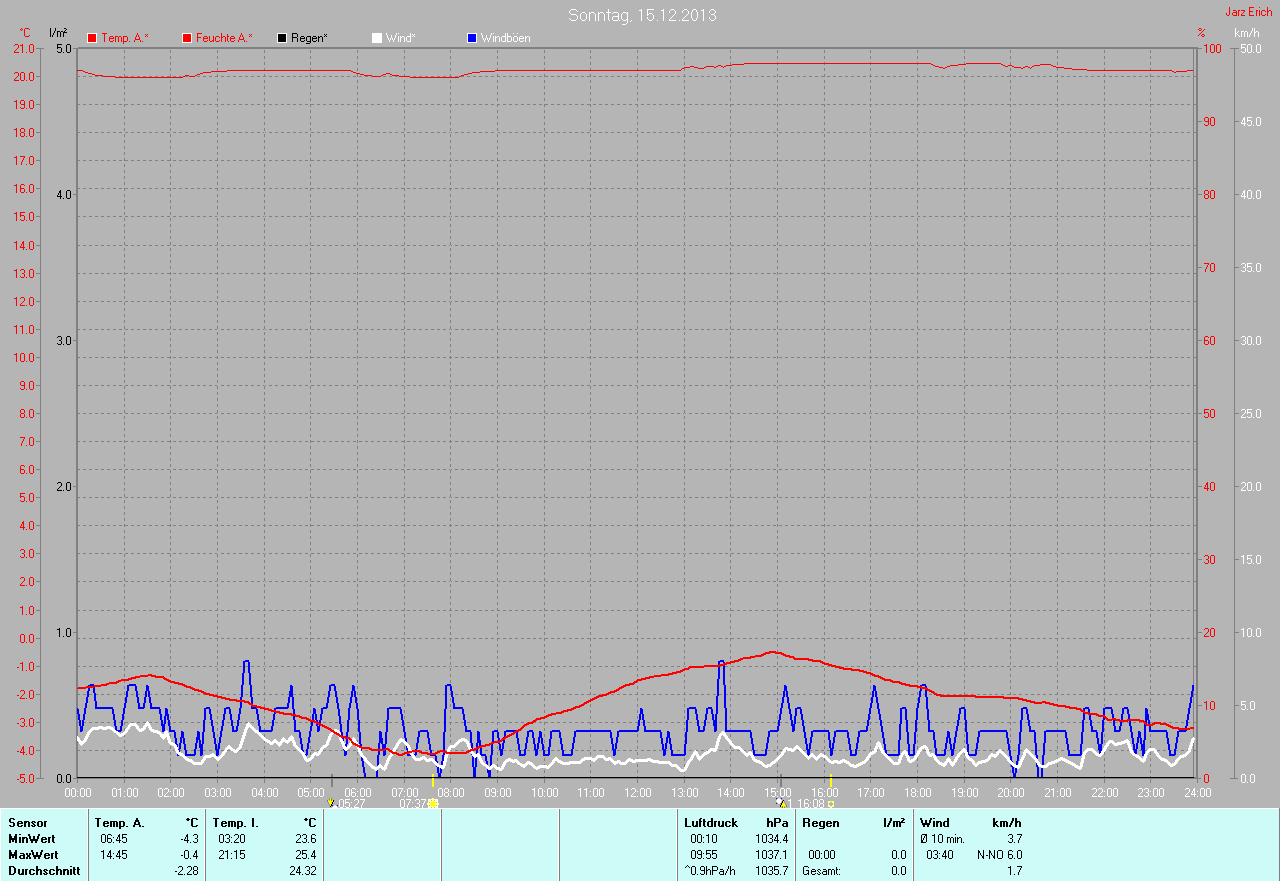Click the indoor maximum value '25.4'
1280x881 pixels.
pos(306,855)
